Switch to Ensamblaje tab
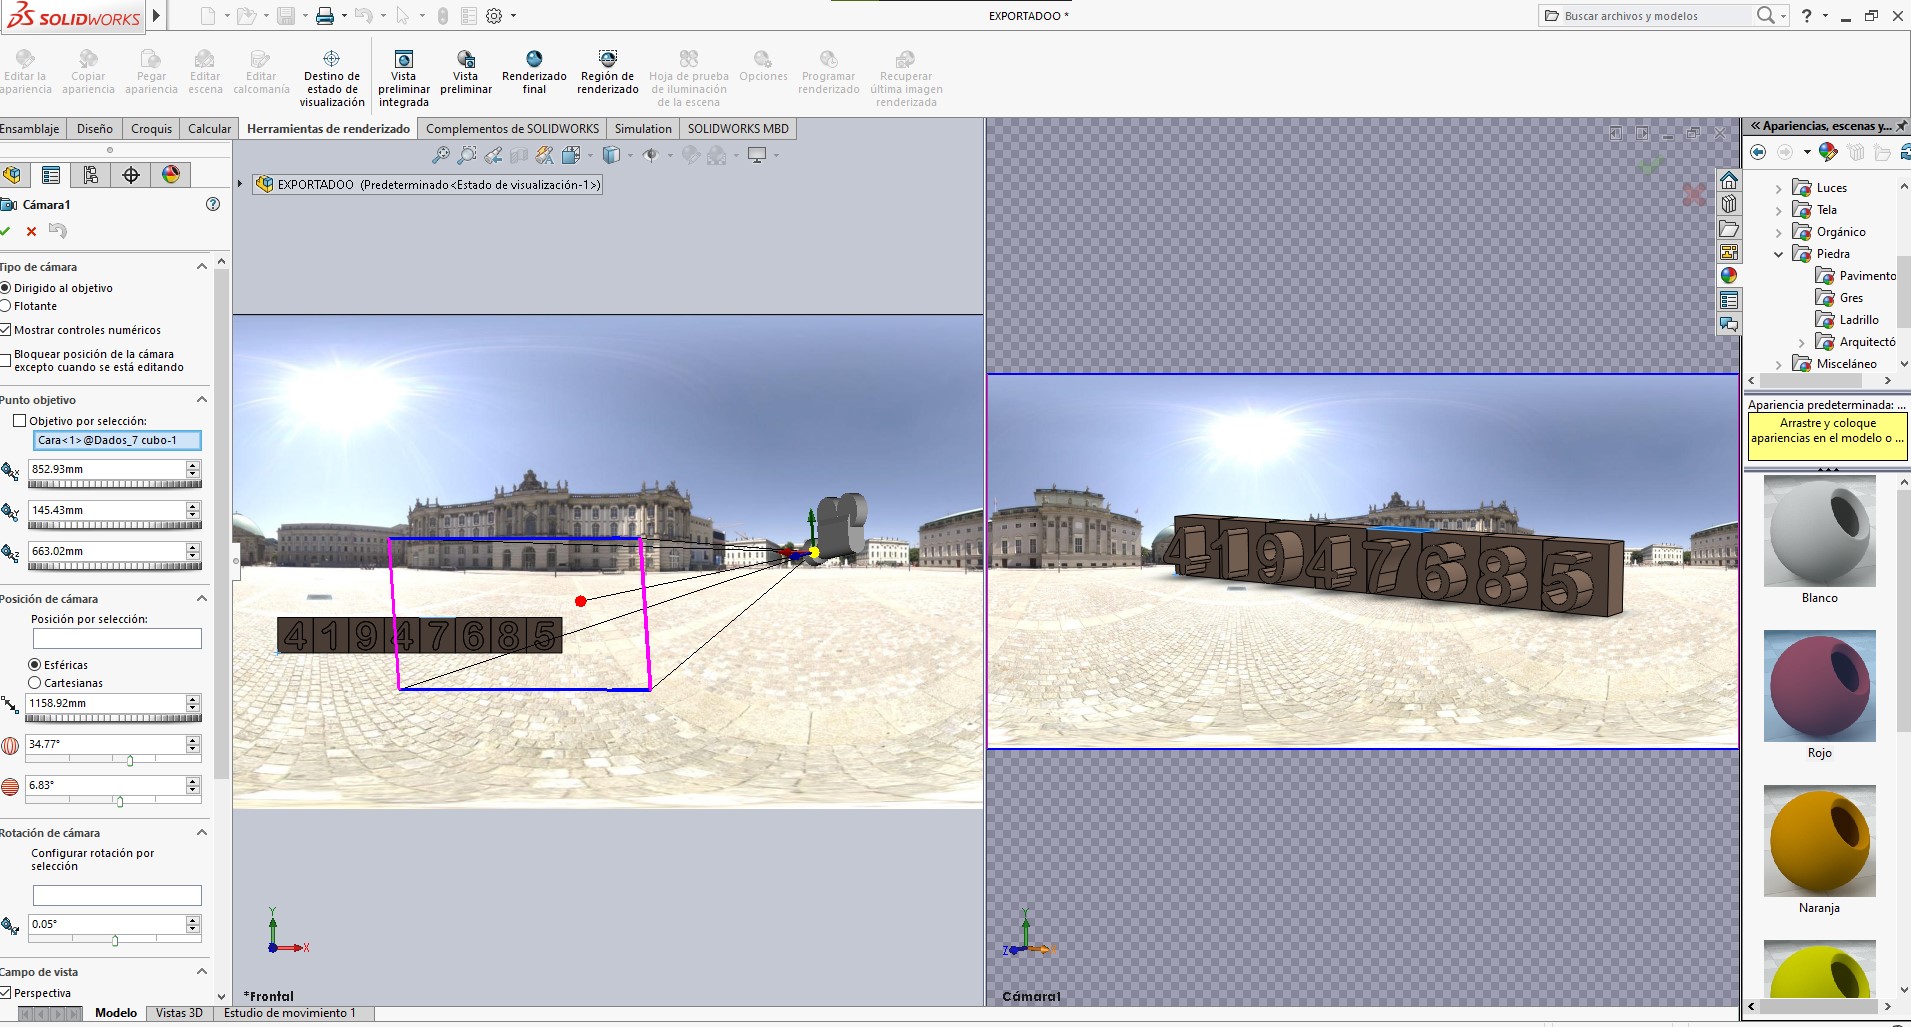Viewport: 1911px width, 1027px height. (31, 128)
